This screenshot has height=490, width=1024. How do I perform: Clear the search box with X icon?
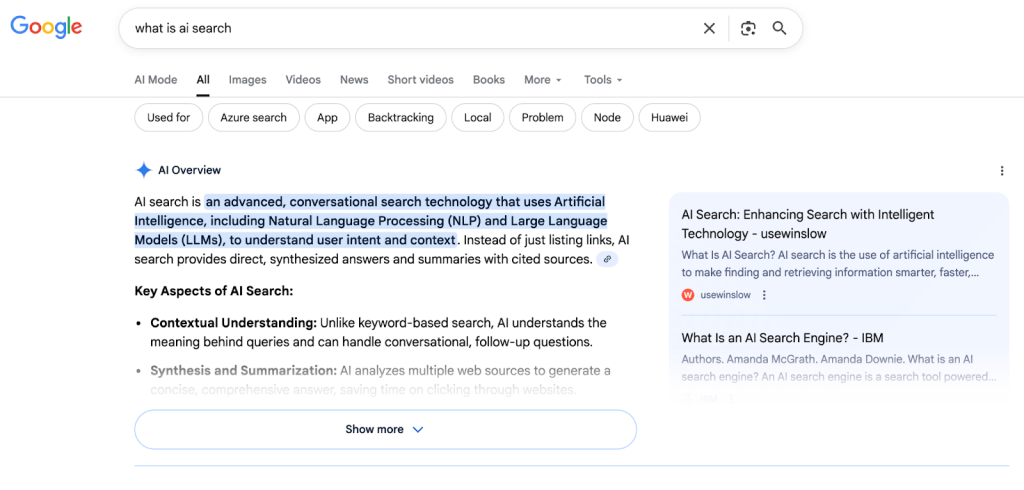709,28
